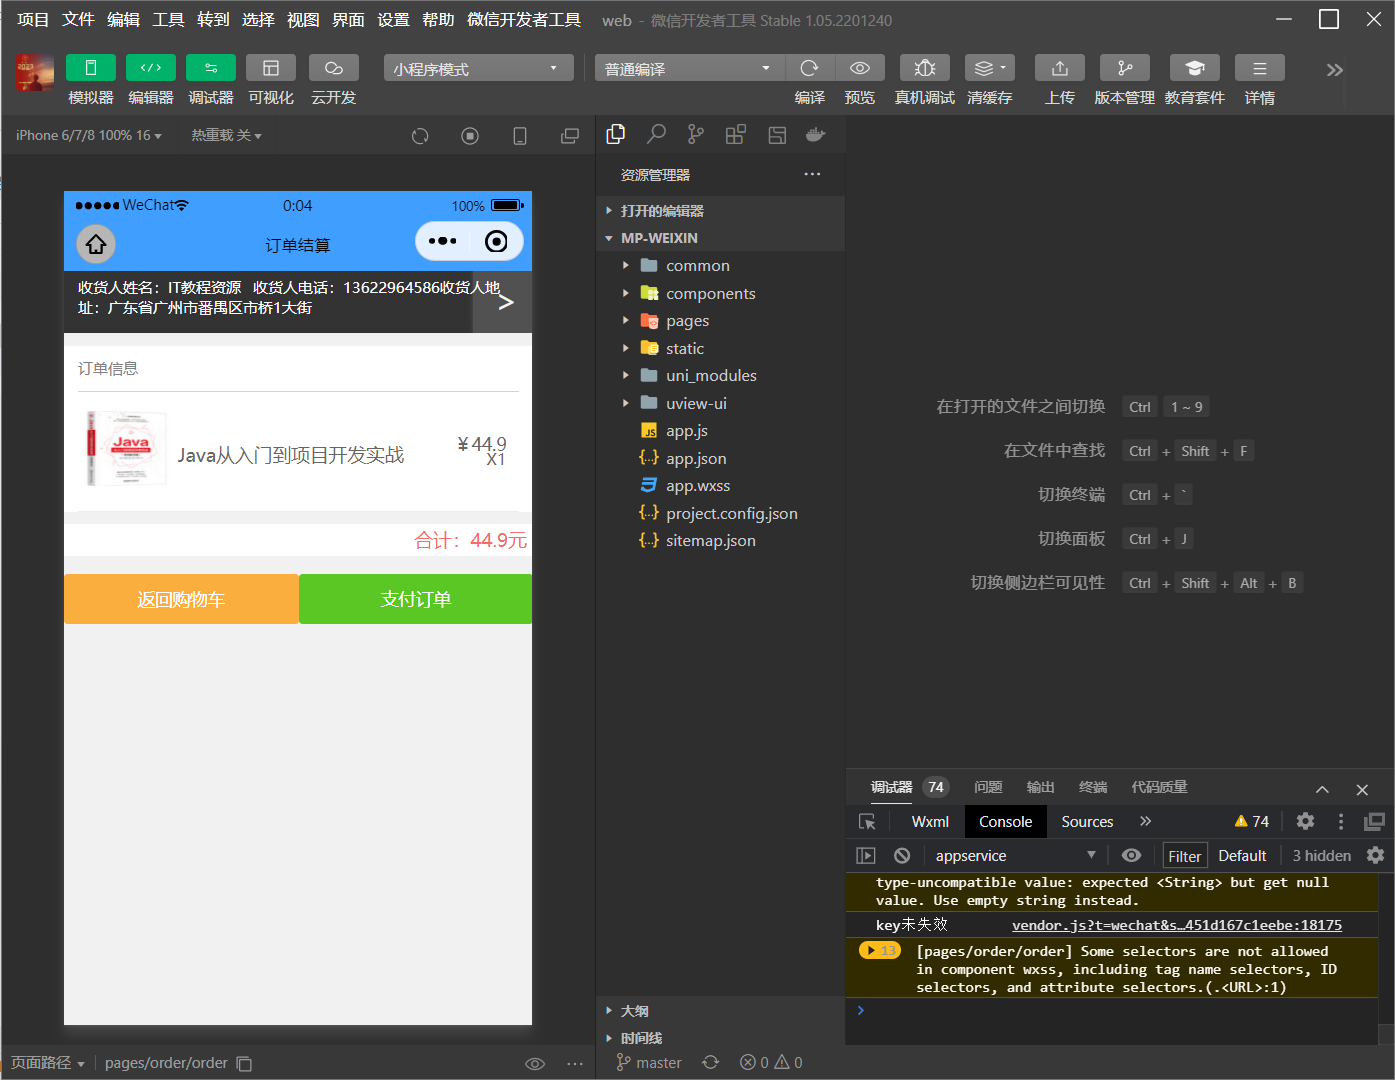Open the project details panel

pyautogui.click(x=1260, y=68)
